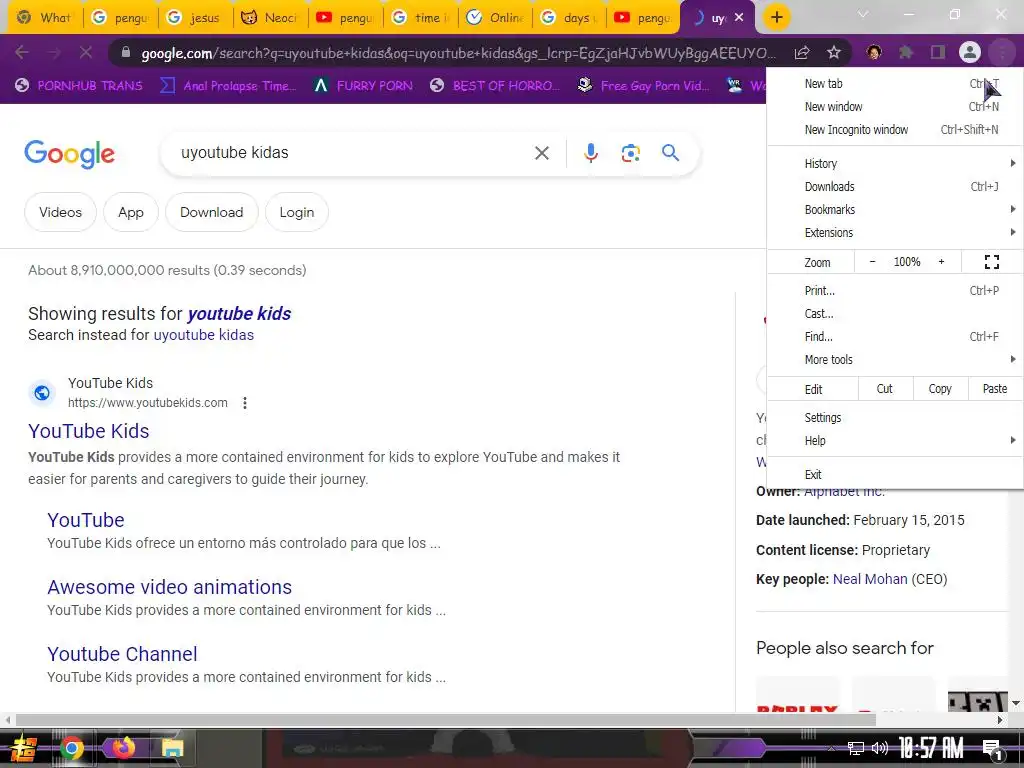Expand the Extensions submenu

point(895,232)
